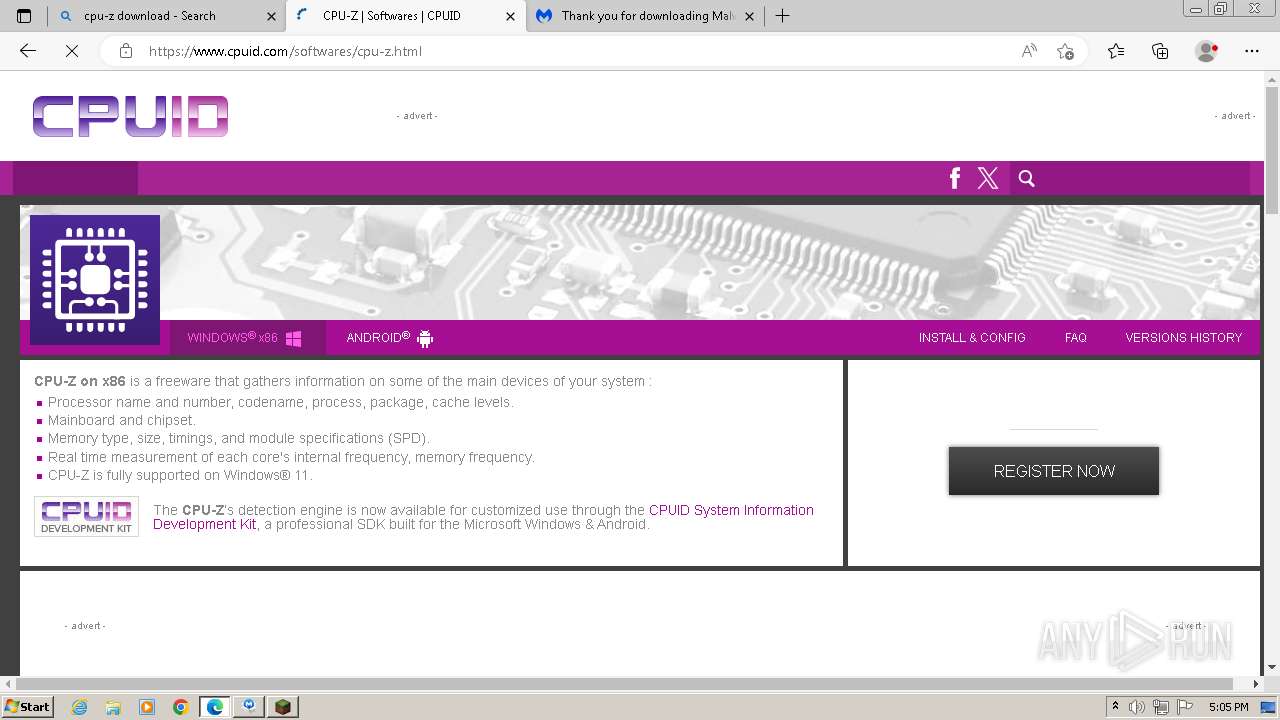Switch to the cpu-z download Search tab
The width and height of the screenshot is (1280, 720).
point(166,16)
